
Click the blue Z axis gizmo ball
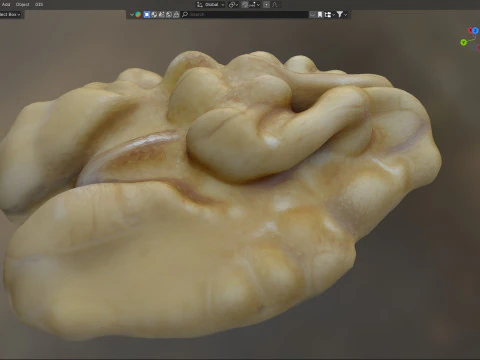pos(475,31)
